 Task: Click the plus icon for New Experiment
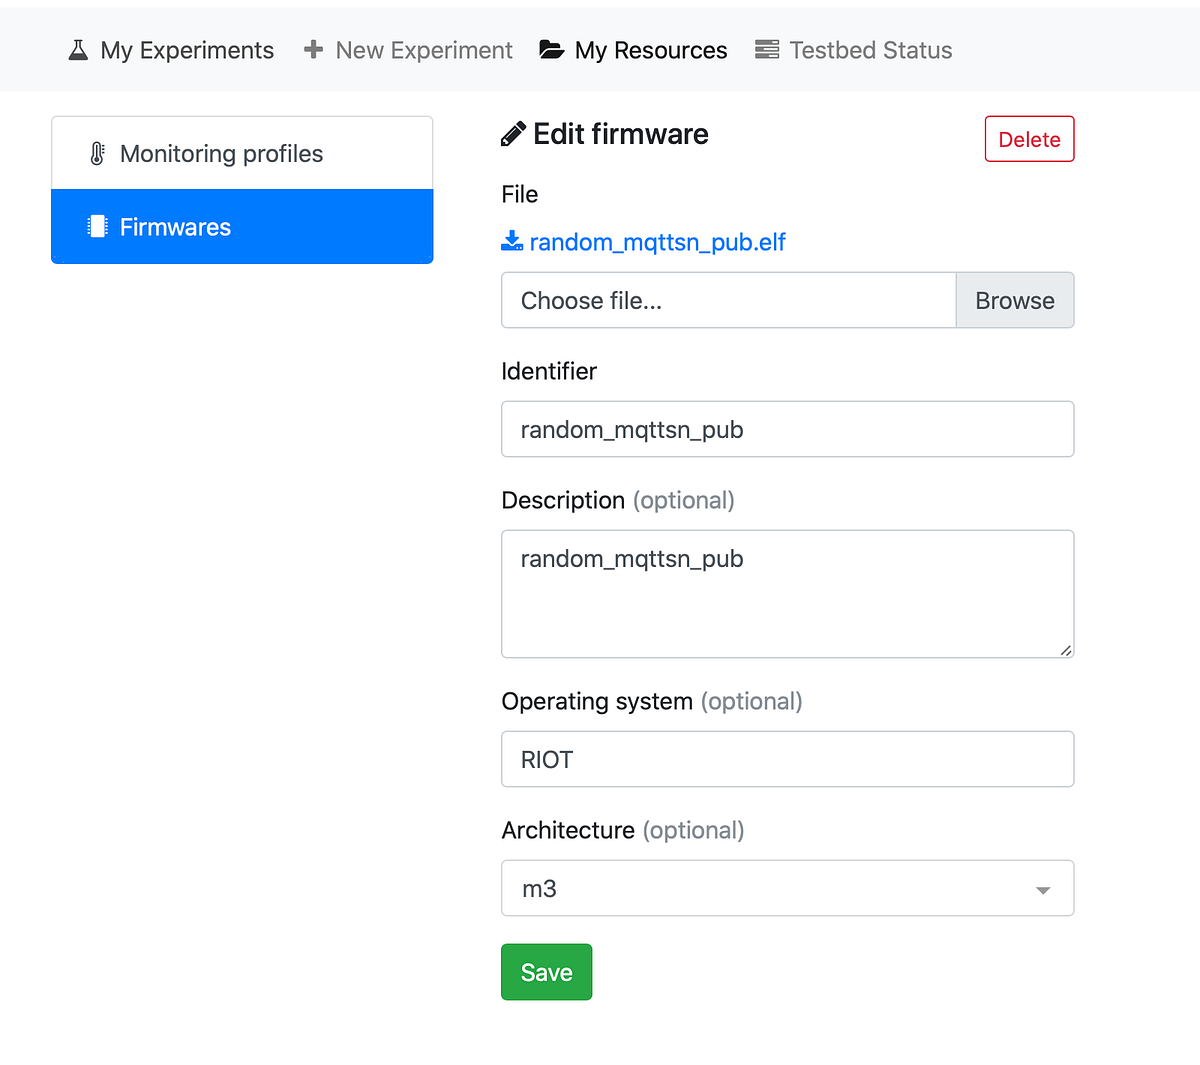coord(314,49)
